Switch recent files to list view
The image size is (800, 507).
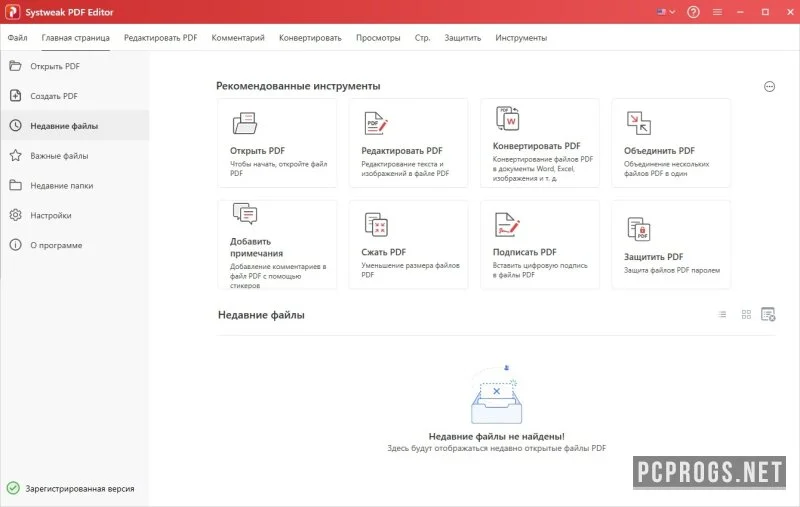click(x=722, y=315)
